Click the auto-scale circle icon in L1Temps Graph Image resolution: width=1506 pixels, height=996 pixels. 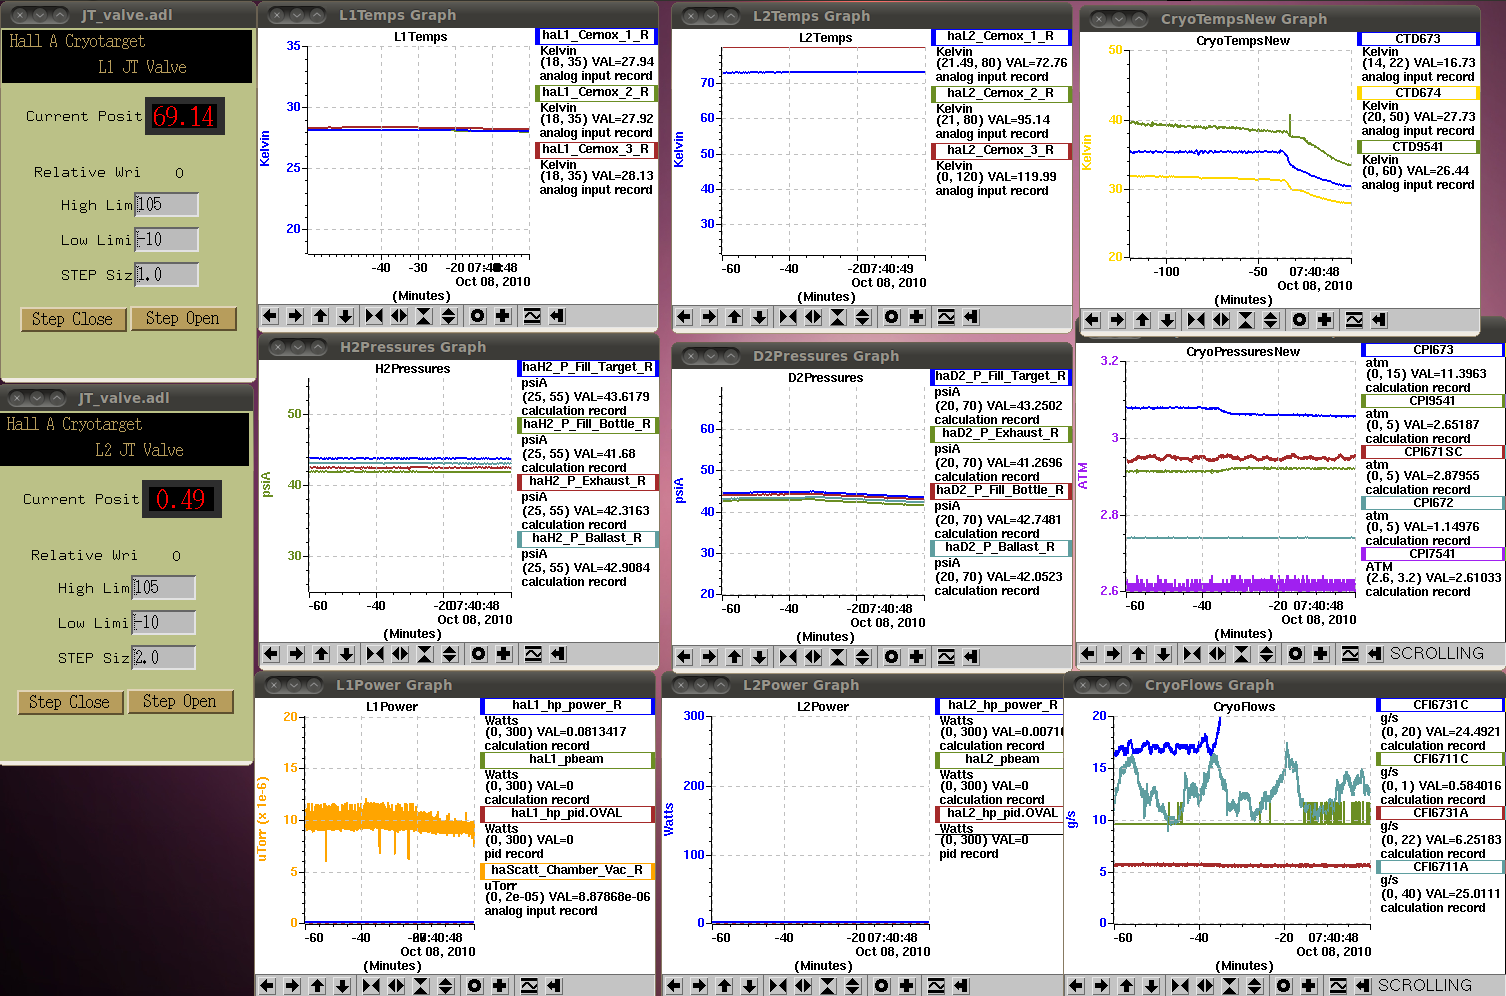(477, 316)
